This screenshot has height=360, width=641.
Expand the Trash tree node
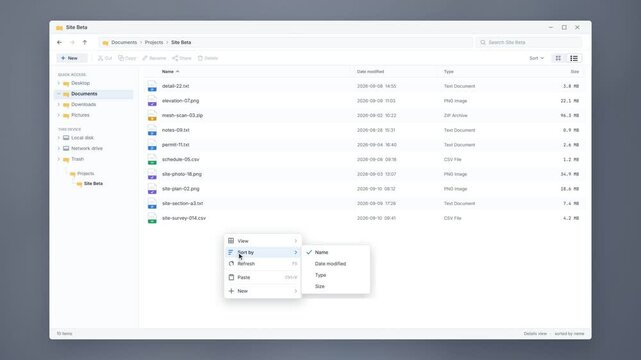tap(59, 159)
